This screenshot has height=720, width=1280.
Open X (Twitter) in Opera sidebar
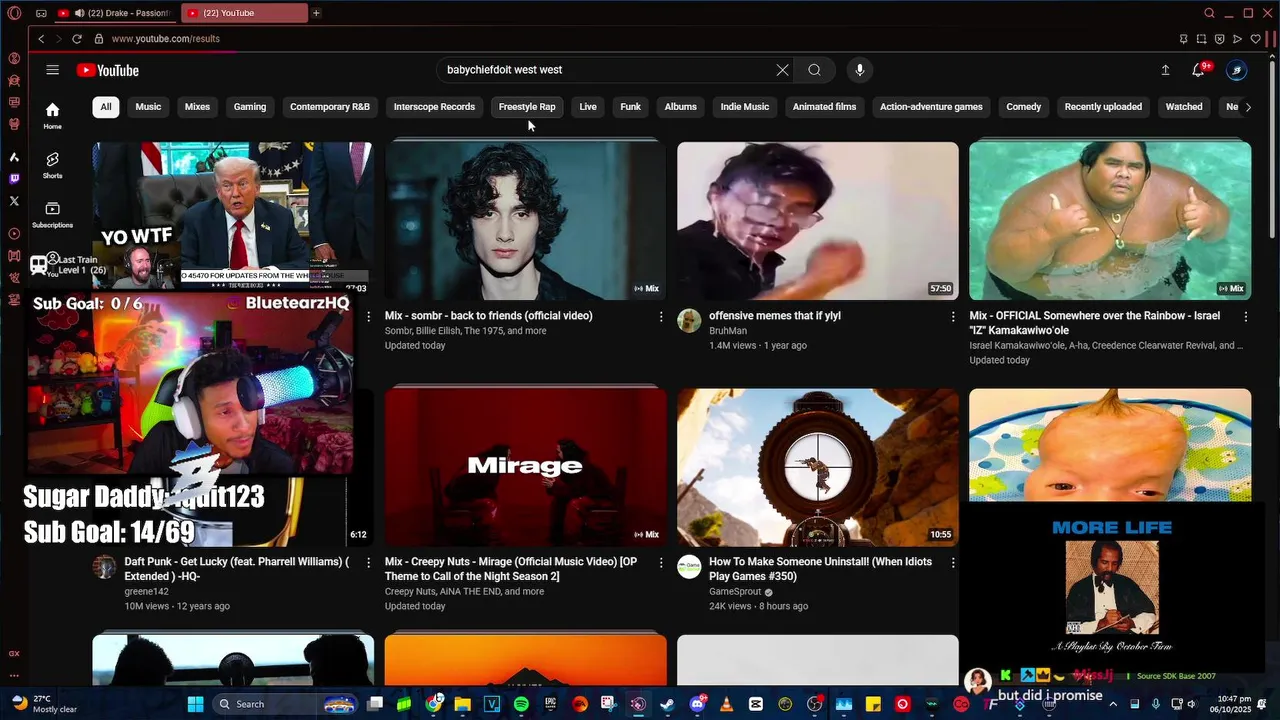(x=14, y=201)
